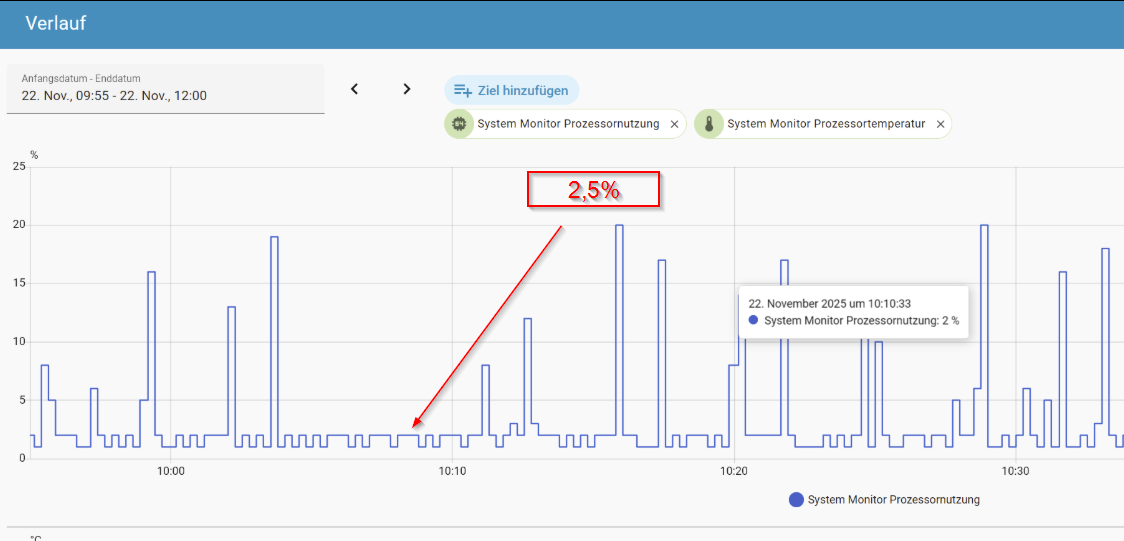Viewport: 1124px width, 541px height.
Task: Click the tip of the red arrow
Action: tap(413, 427)
